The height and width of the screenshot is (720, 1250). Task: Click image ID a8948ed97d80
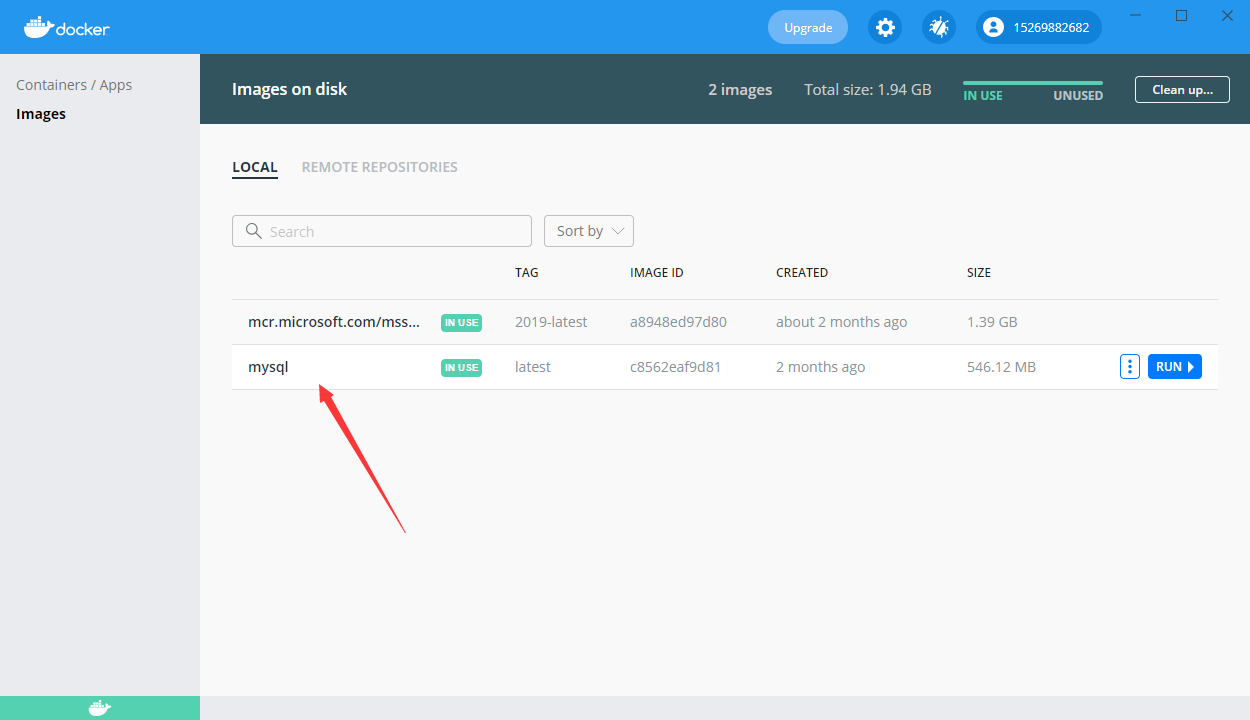click(678, 322)
